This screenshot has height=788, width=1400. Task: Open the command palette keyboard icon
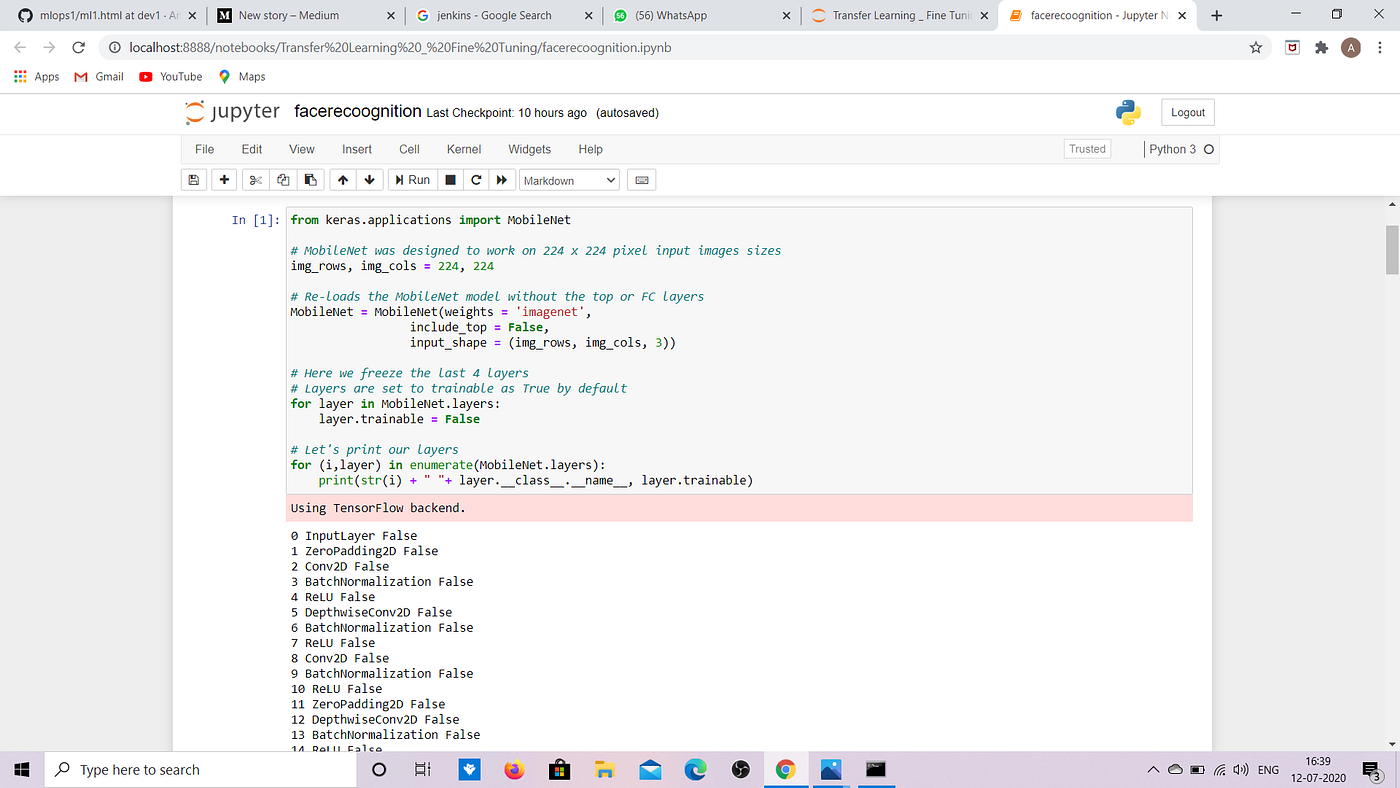click(642, 180)
